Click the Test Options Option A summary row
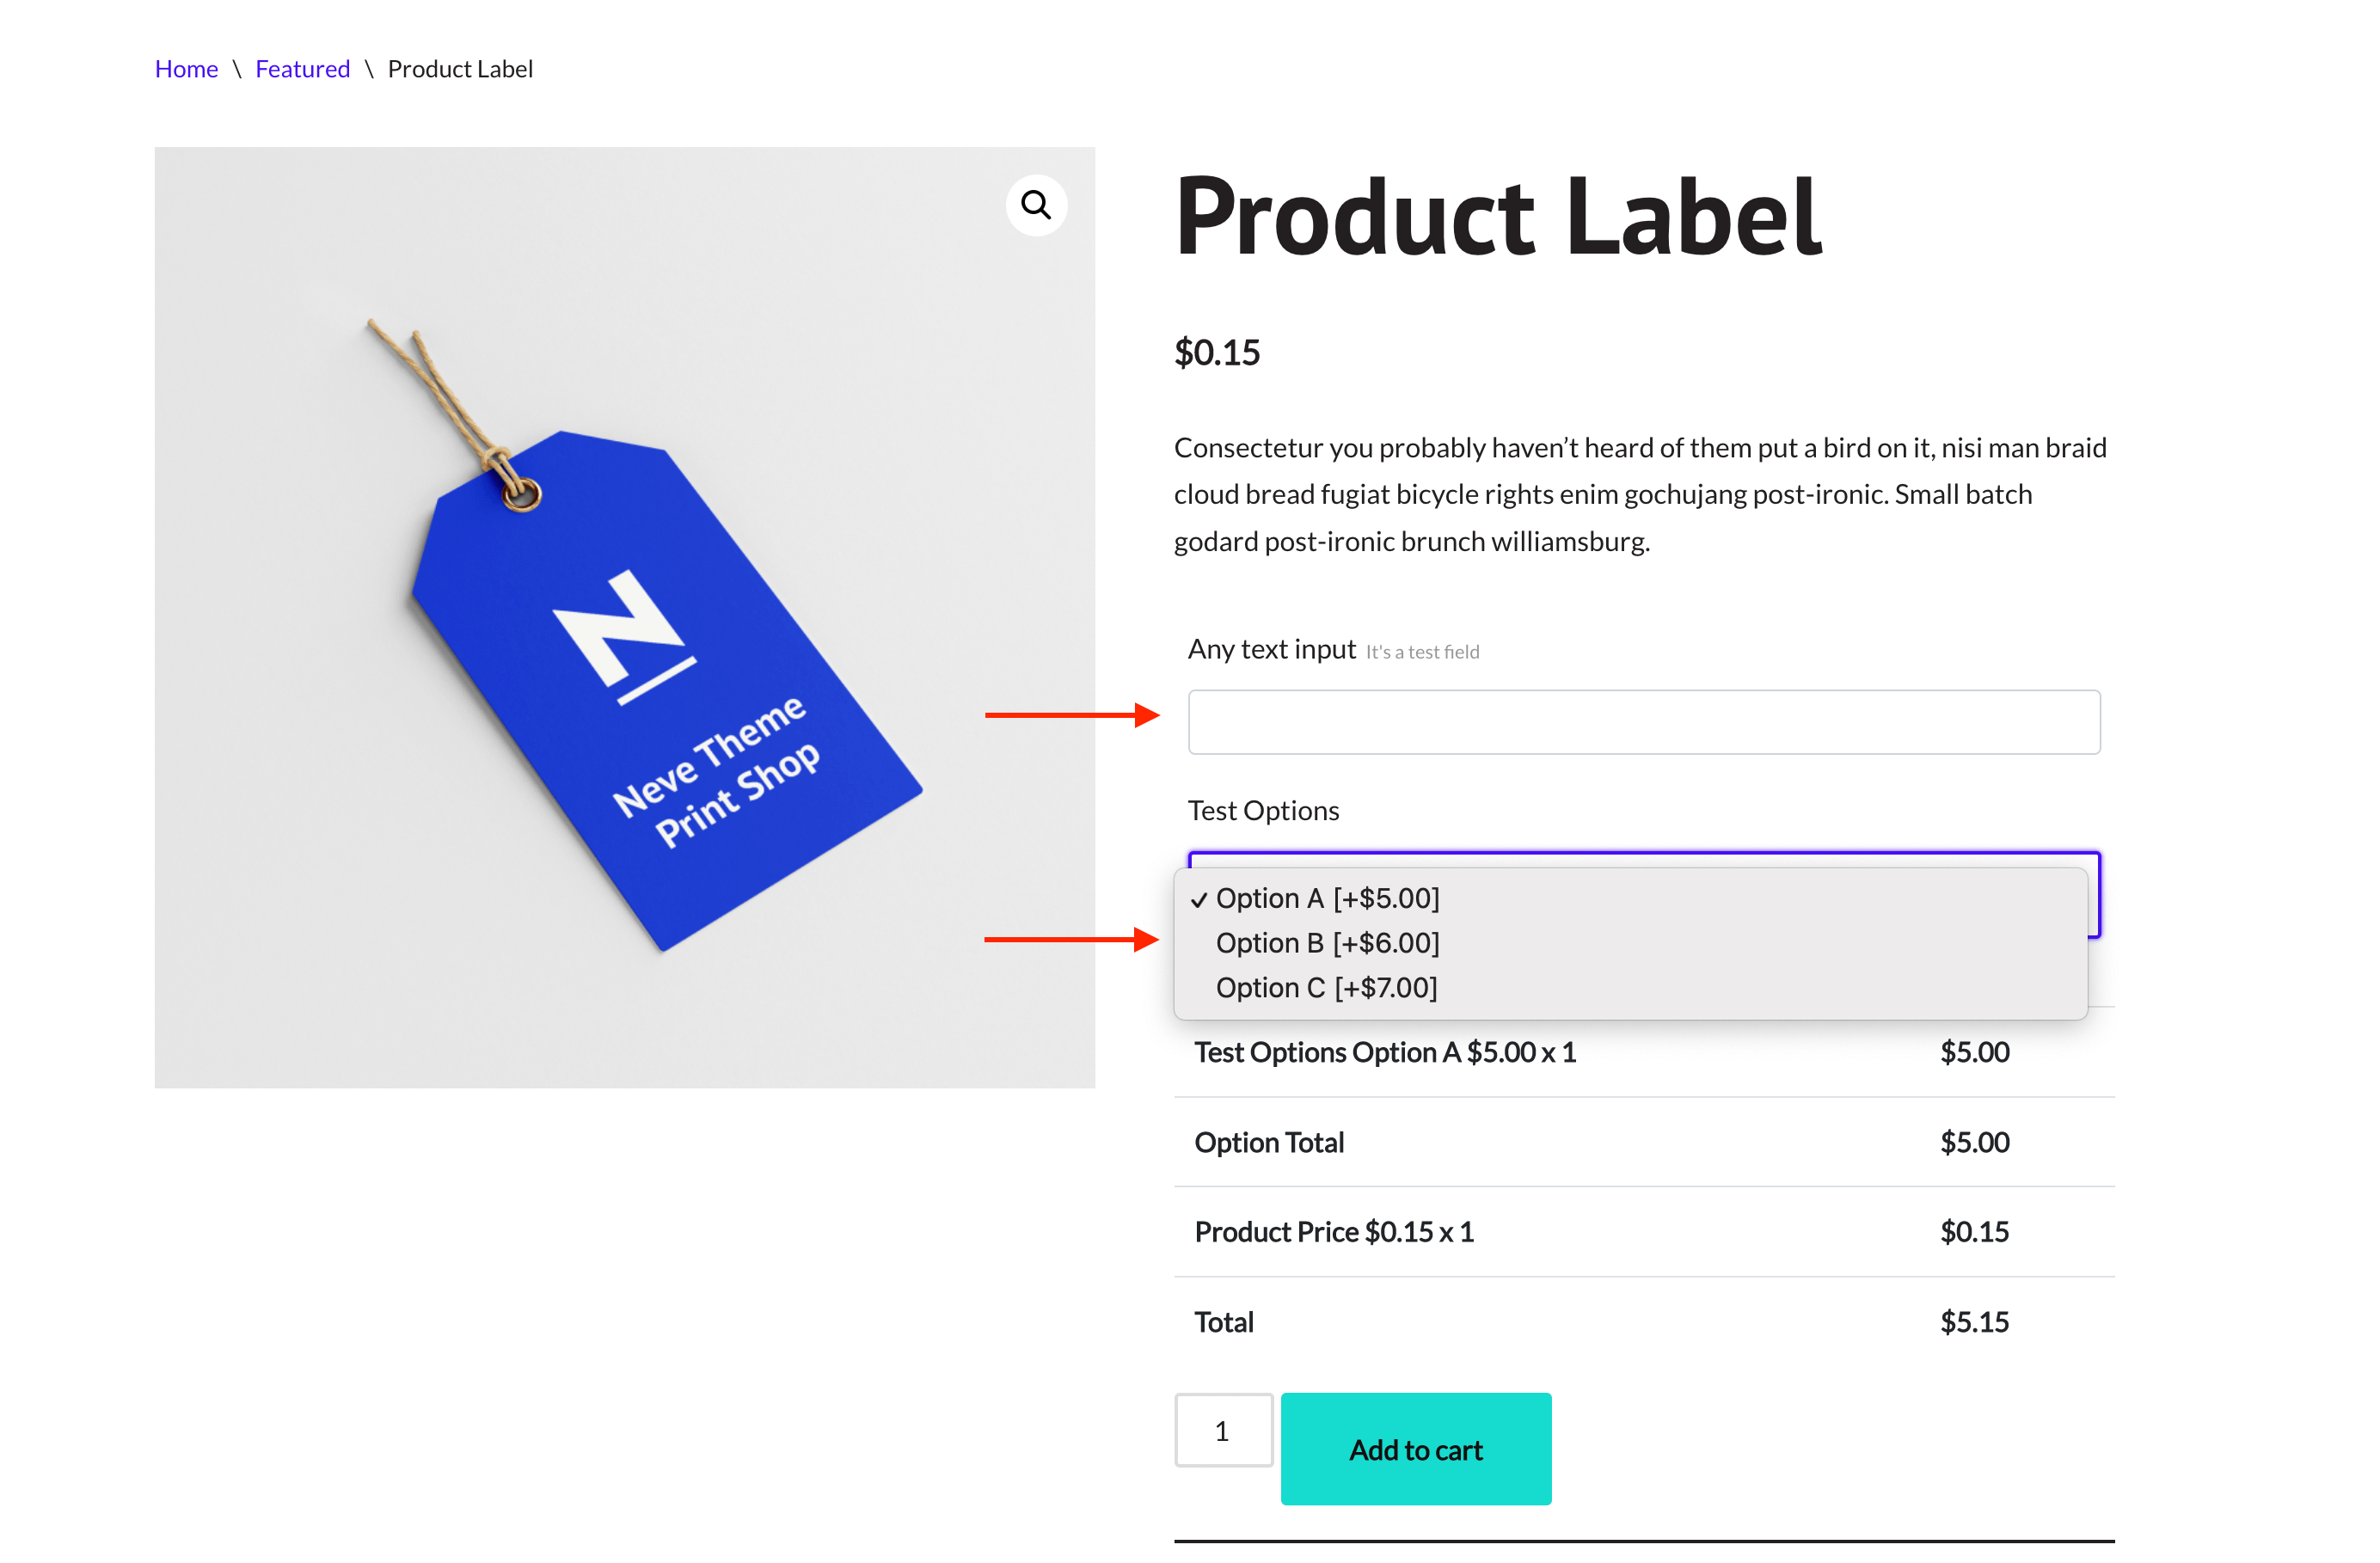Screen dimensions: 2380x1563 click(x=1385, y=1052)
